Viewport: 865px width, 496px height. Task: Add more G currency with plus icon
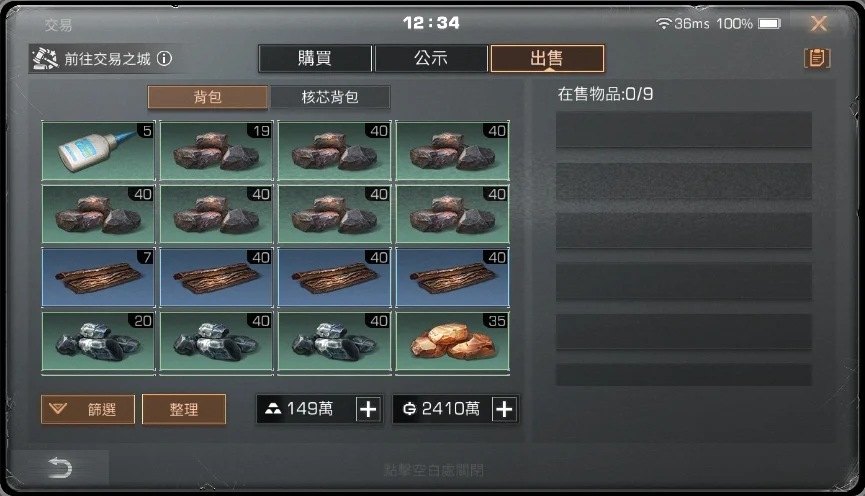pos(504,409)
